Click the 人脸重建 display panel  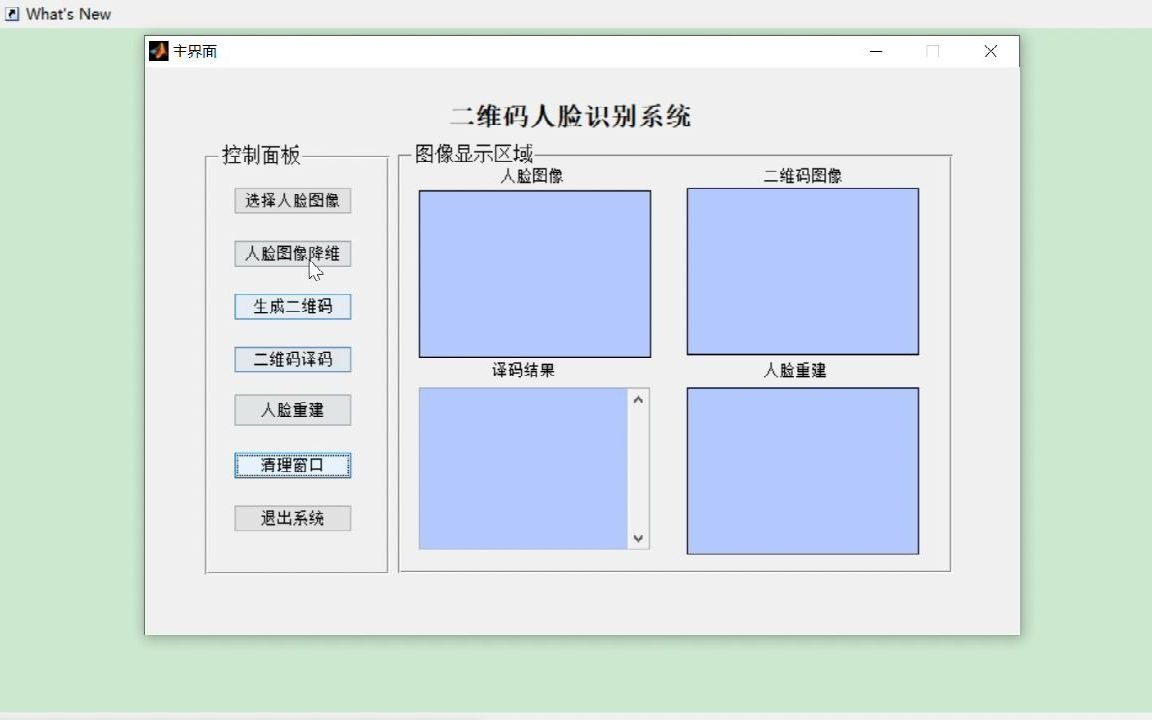pyautogui.click(x=801, y=470)
